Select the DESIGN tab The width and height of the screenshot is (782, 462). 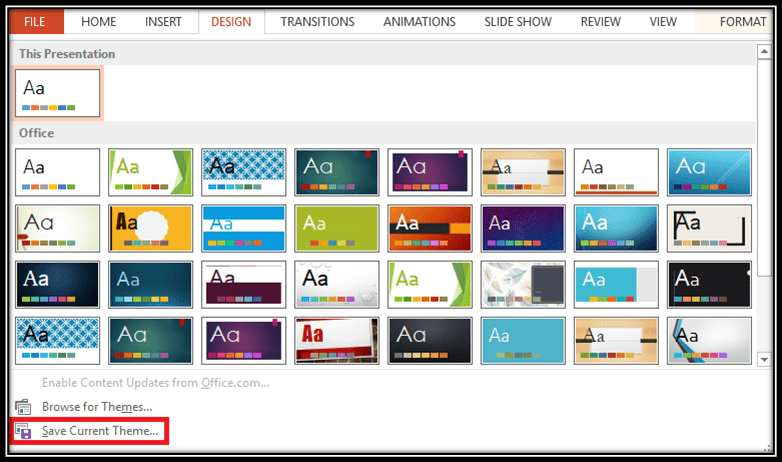tap(231, 22)
